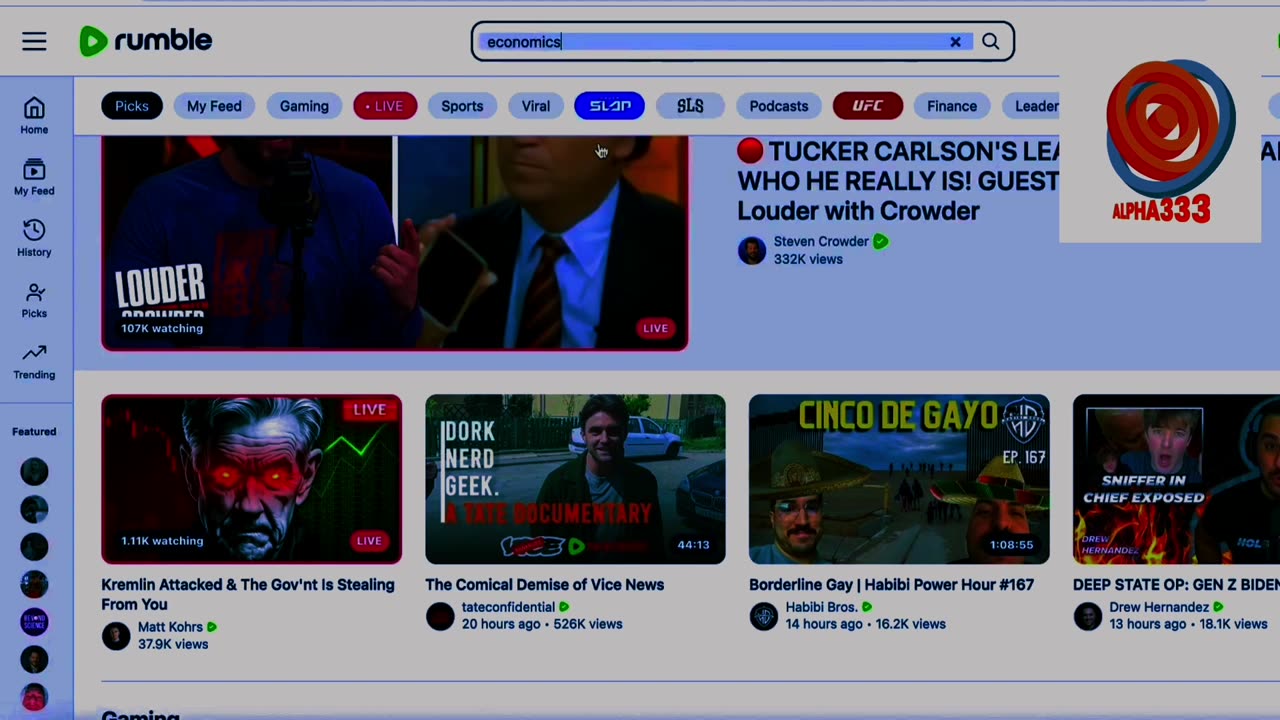Open the Matt Kohrs channel link
The height and width of the screenshot is (720, 1280).
(170, 627)
